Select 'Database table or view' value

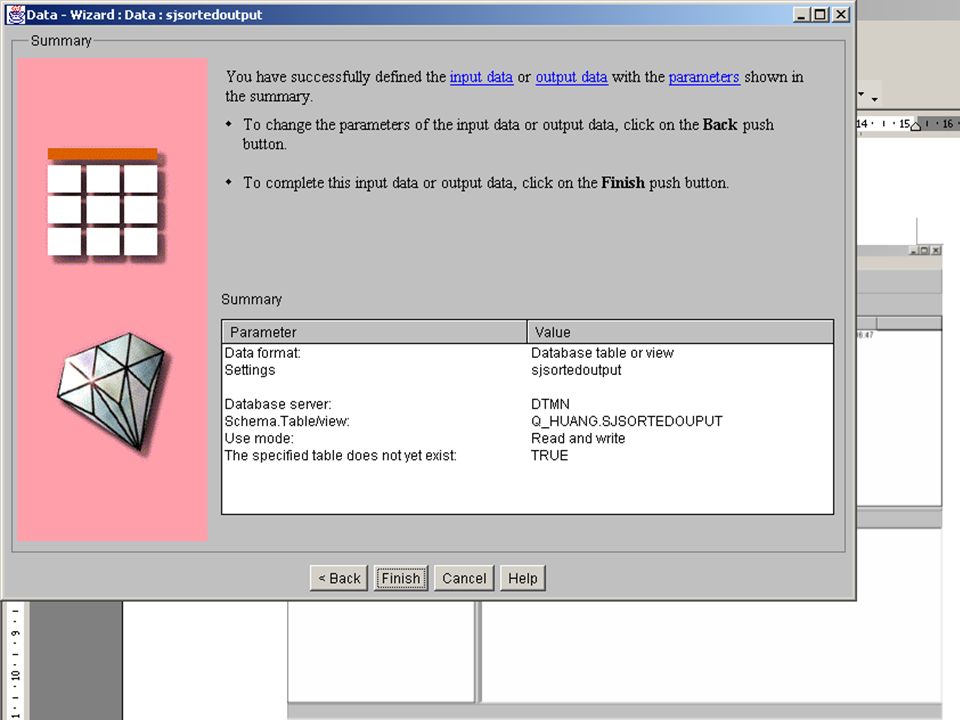click(x=602, y=353)
